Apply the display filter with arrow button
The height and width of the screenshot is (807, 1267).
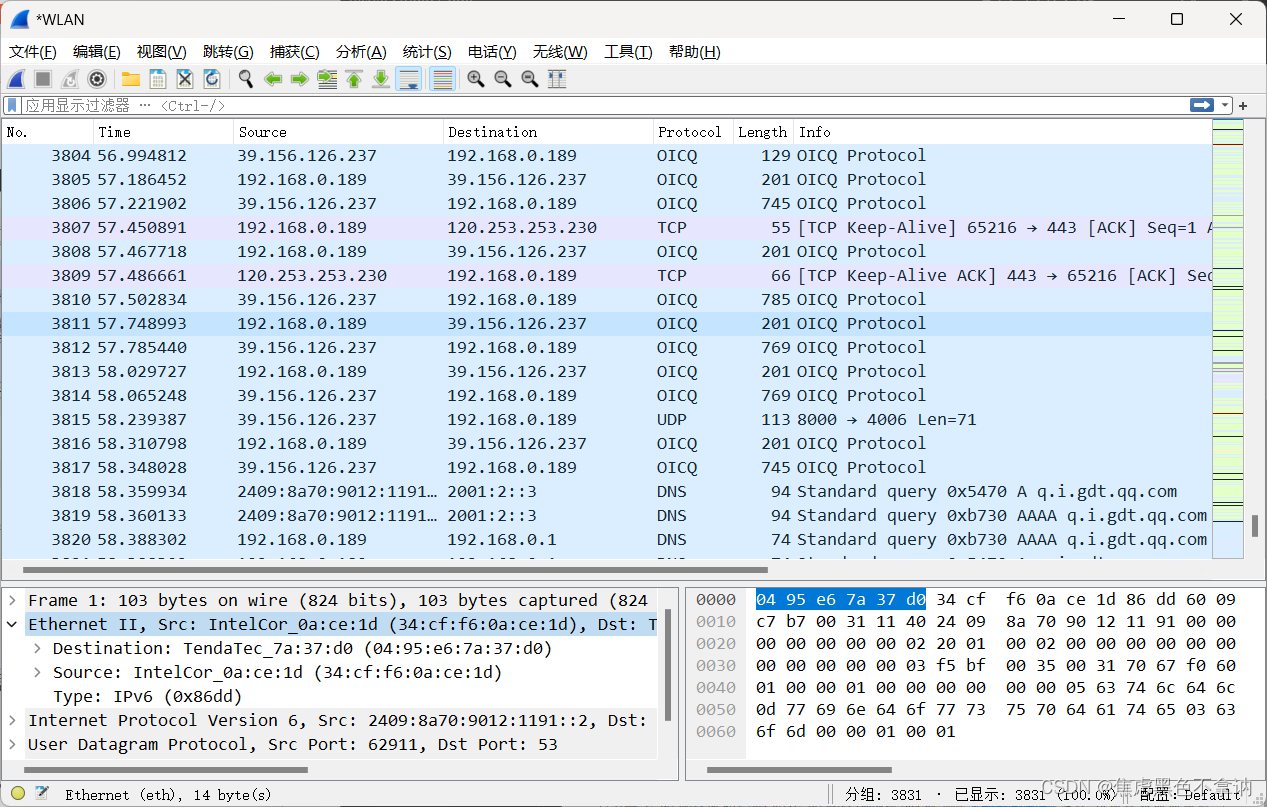(x=1201, y=105)
